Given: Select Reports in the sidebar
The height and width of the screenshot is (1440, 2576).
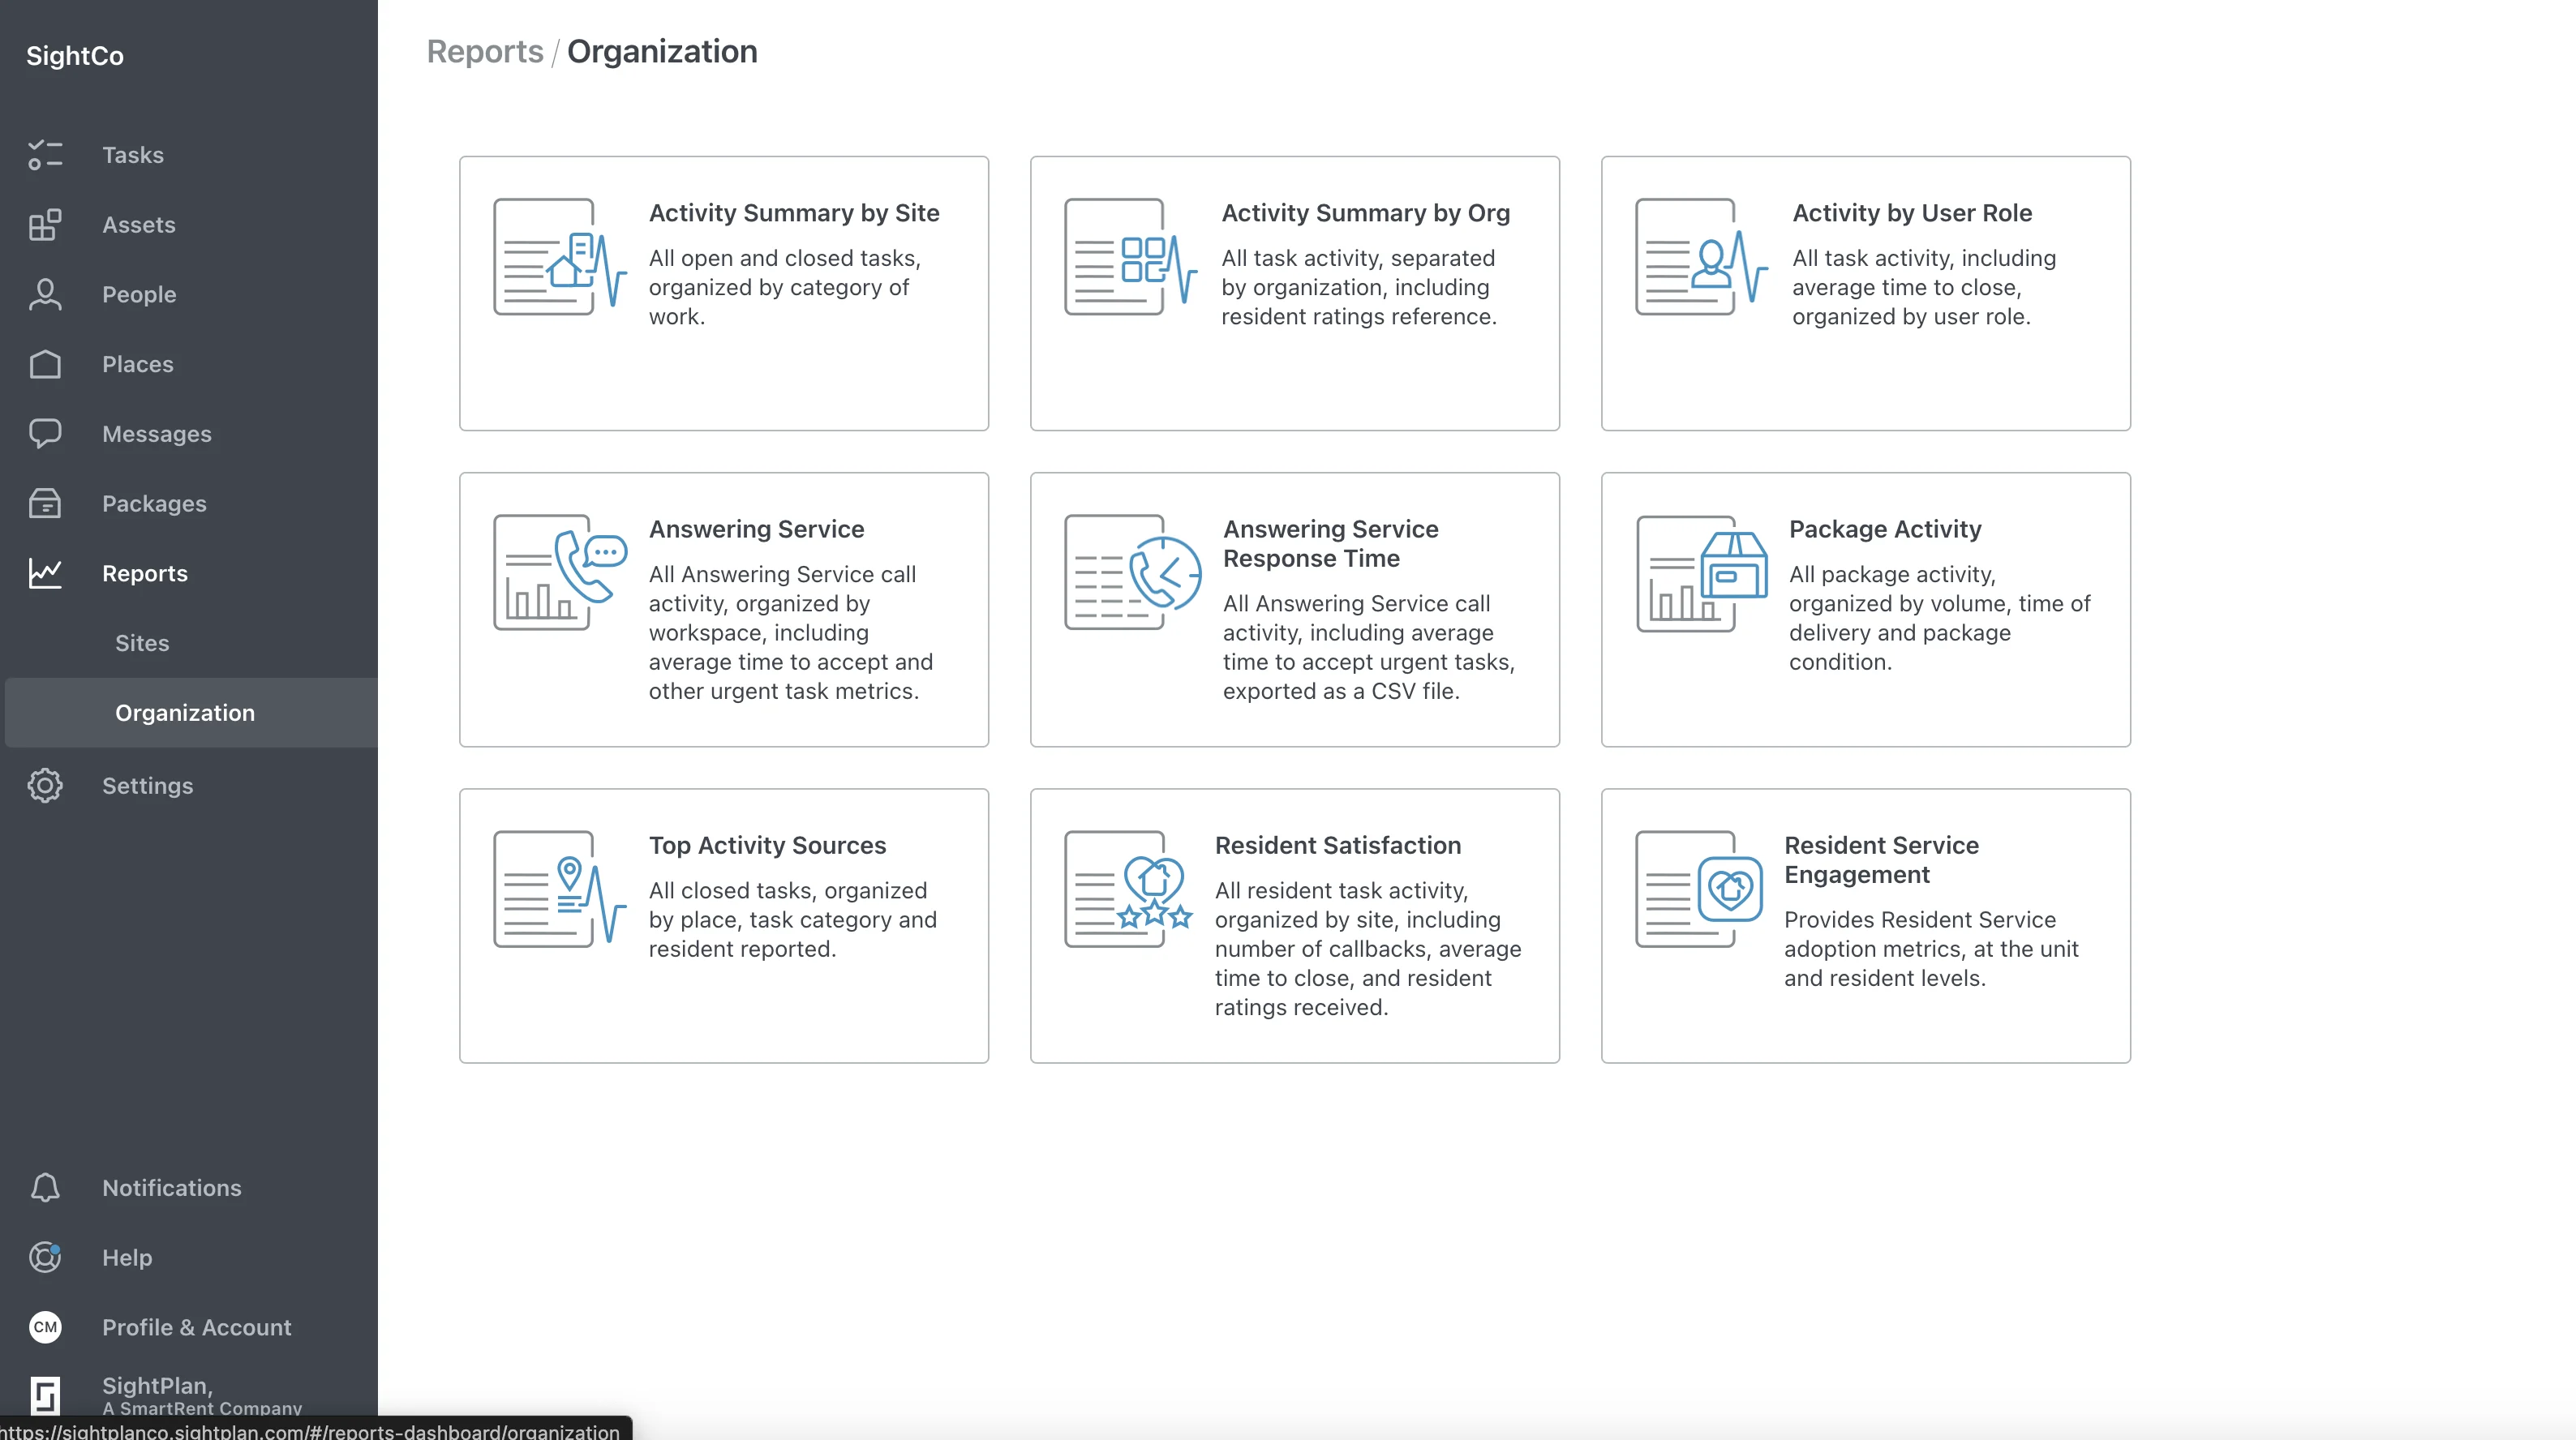Looking at the screenshot, I should tap(145, 573).
